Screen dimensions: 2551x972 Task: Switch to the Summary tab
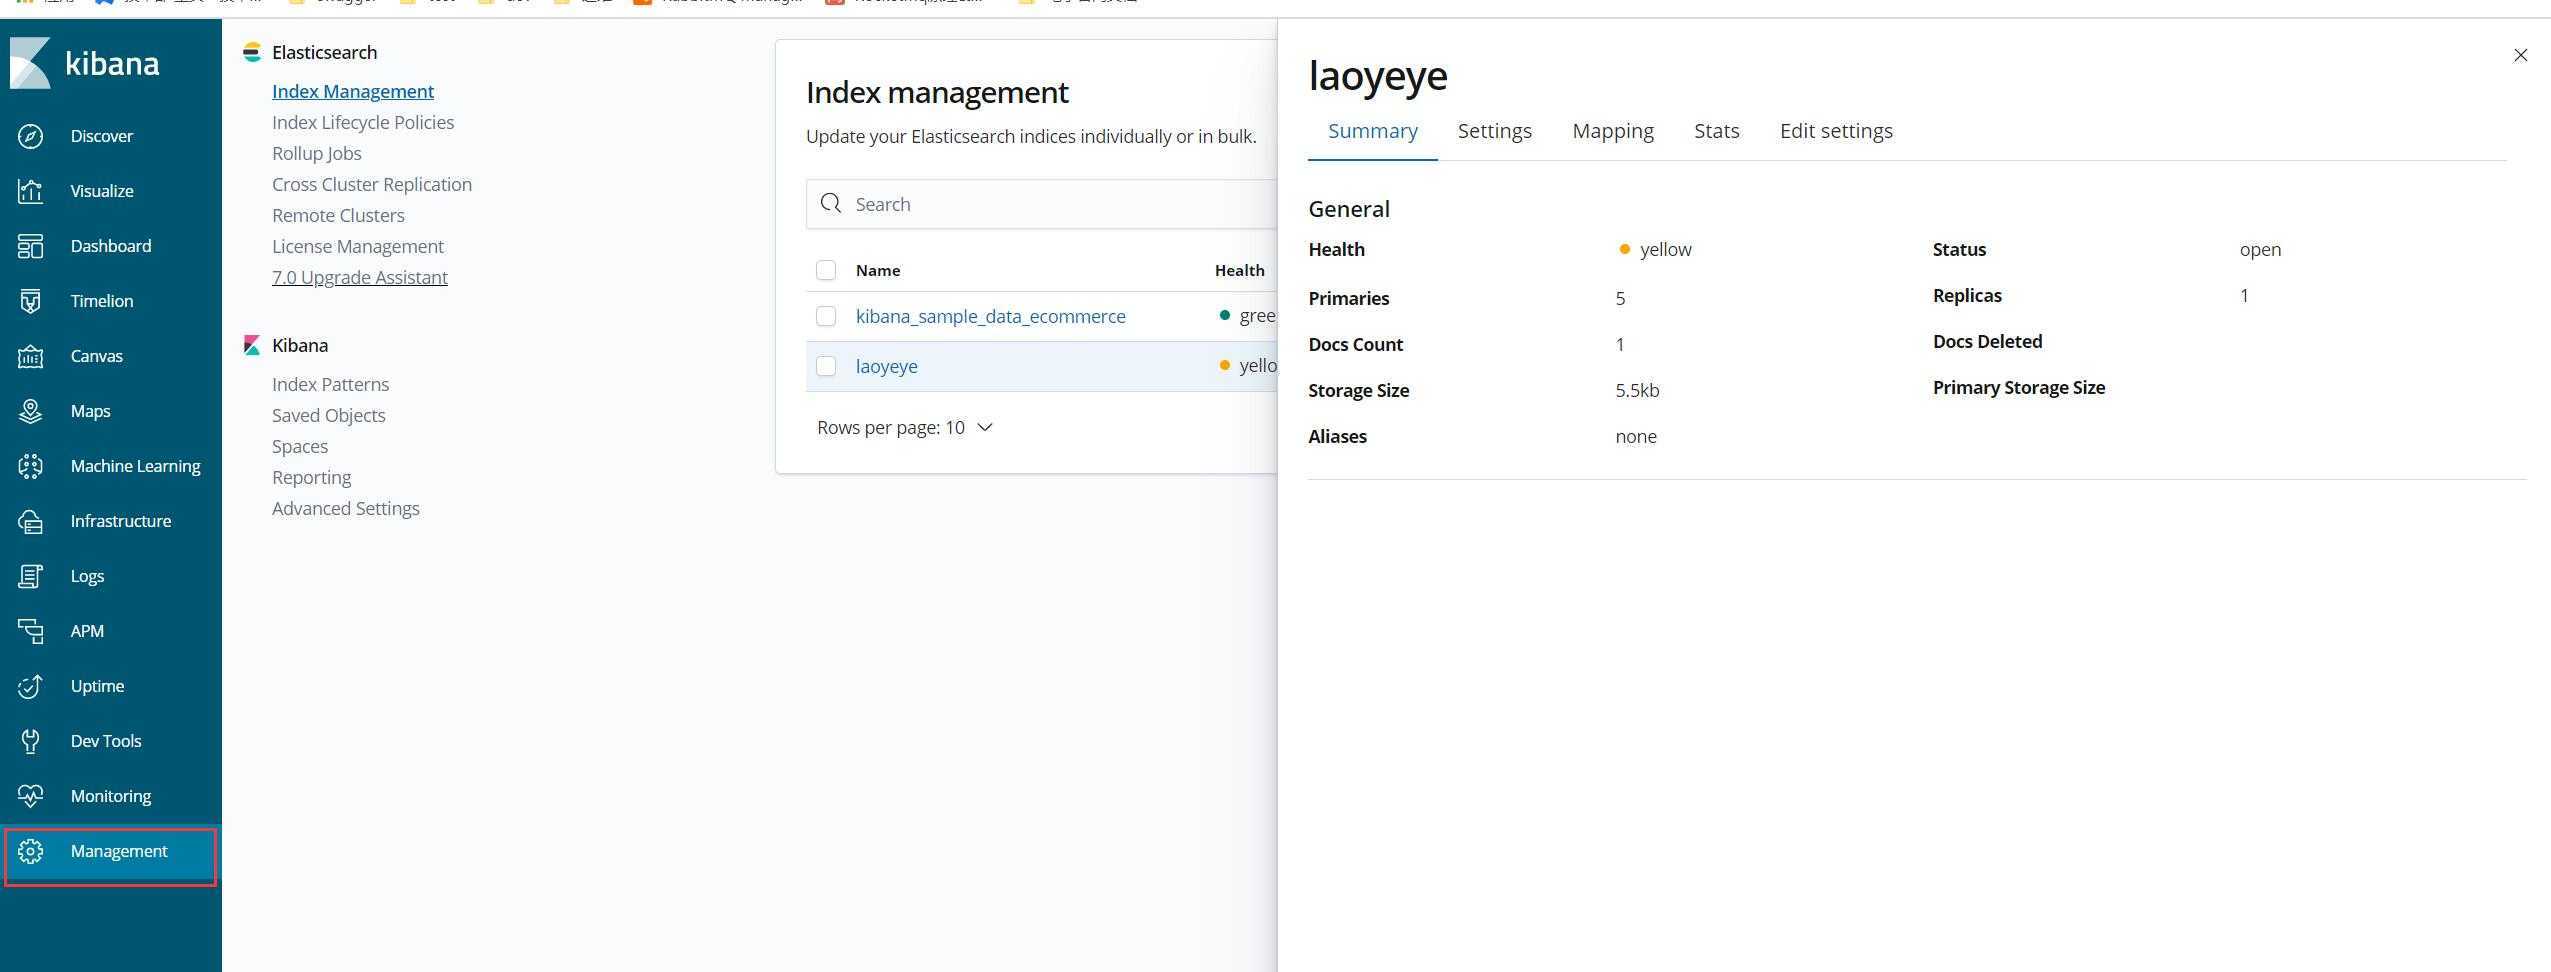click(1373, 131)
